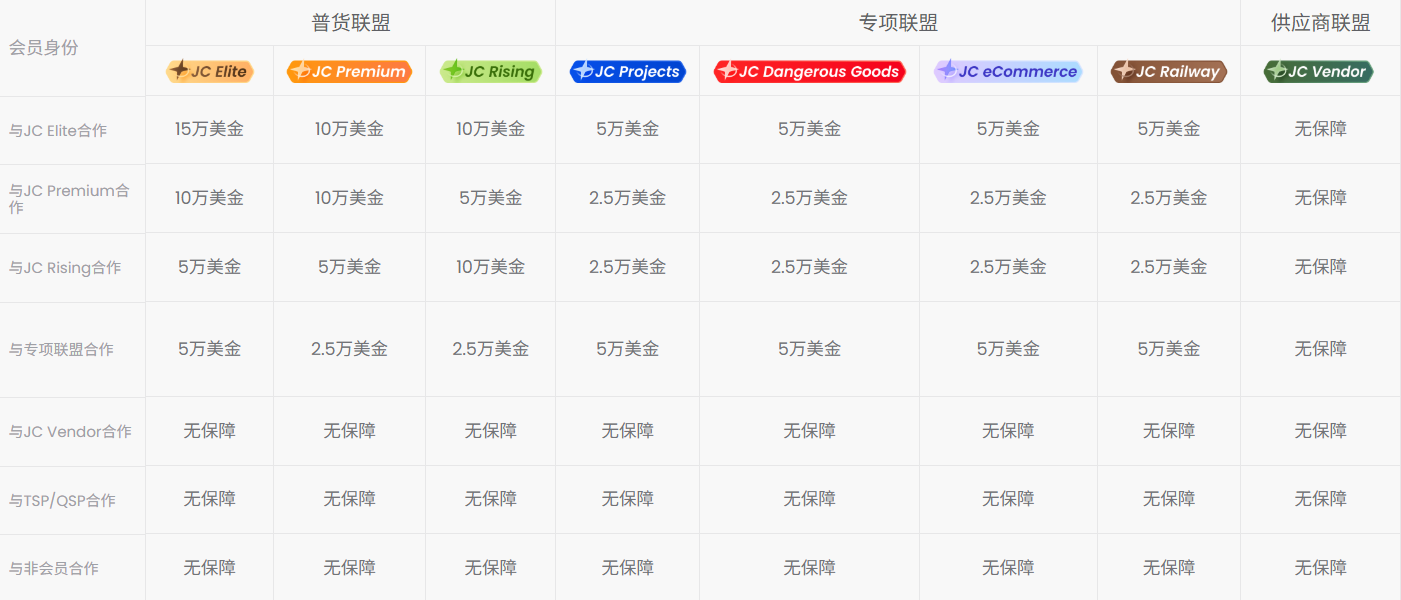Click JC Vendor 无保障 in 与JC Elite合作 row
Image resolution: width=1401 pixels, height=600 pixels.
pos(1320,129)
